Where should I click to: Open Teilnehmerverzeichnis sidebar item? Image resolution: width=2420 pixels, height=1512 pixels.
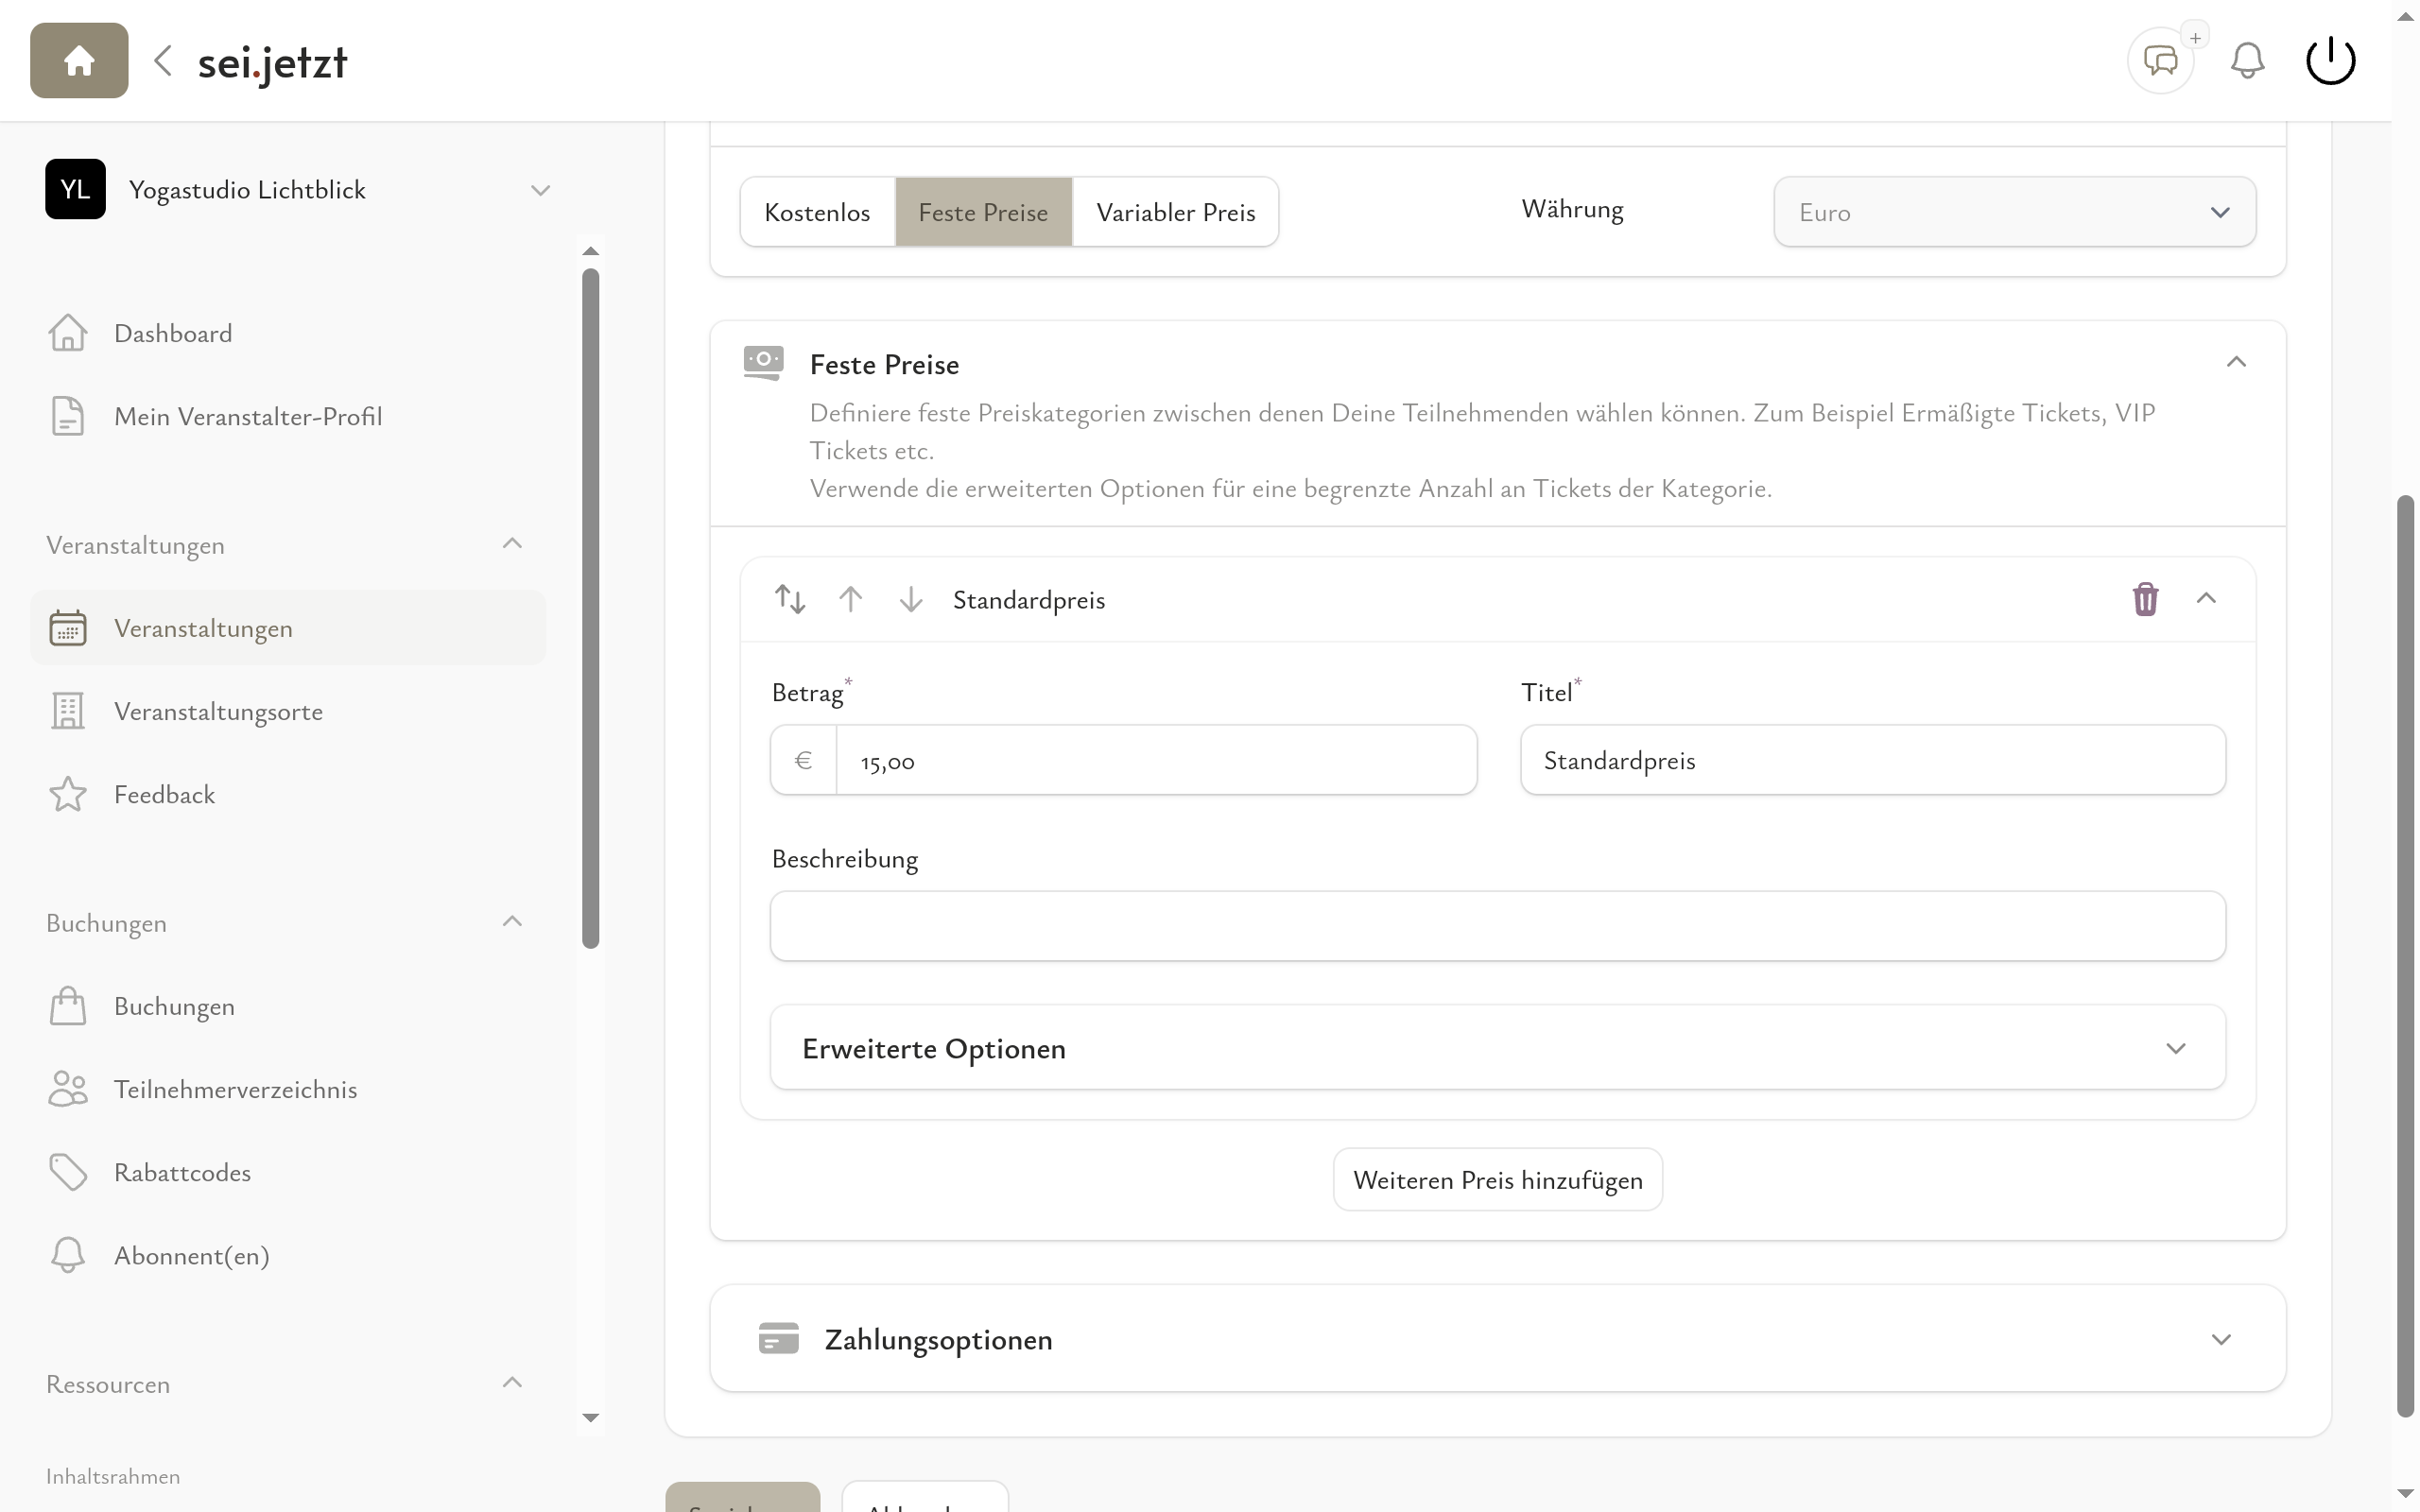[x=235, y=1089]
